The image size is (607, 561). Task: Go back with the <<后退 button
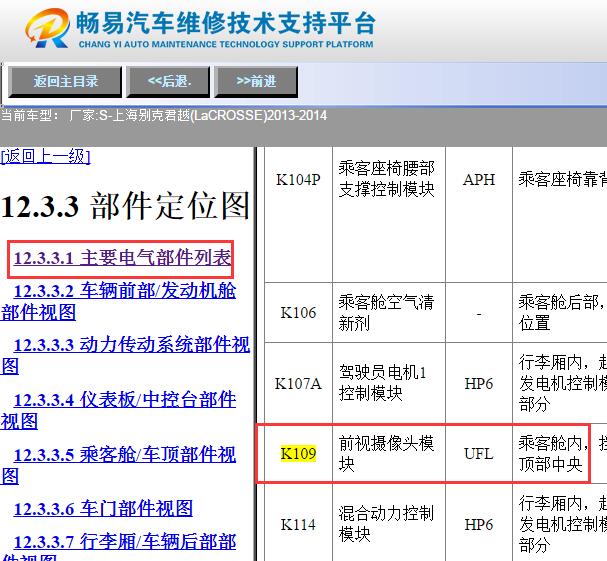[x=168, y=81]
